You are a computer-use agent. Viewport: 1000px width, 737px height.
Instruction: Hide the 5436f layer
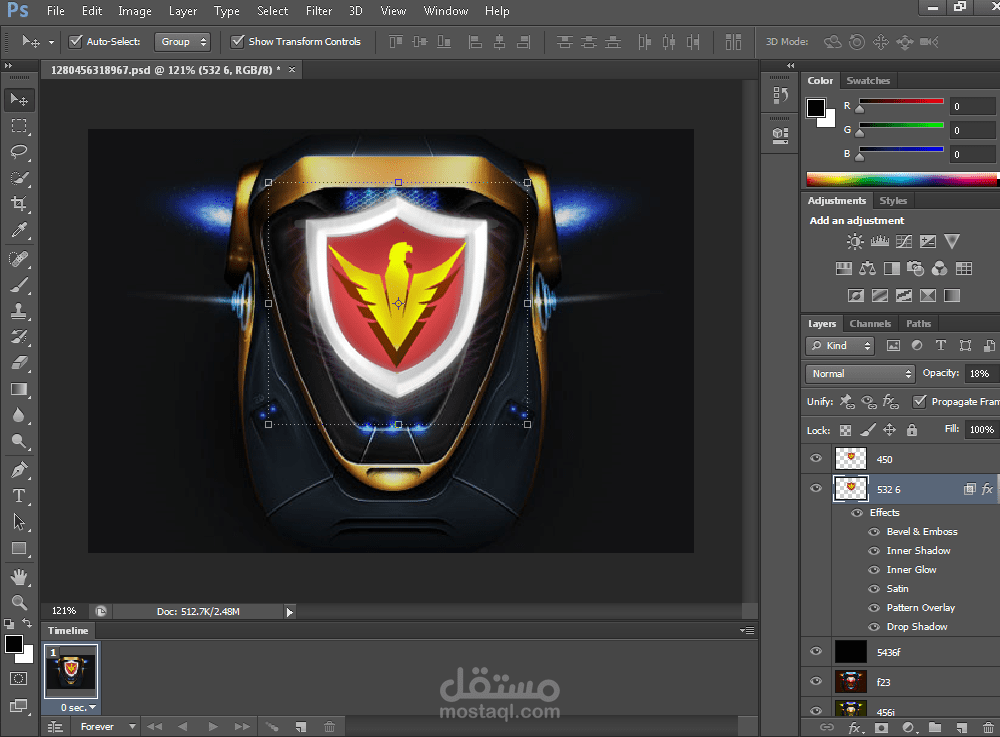[816, 652]
